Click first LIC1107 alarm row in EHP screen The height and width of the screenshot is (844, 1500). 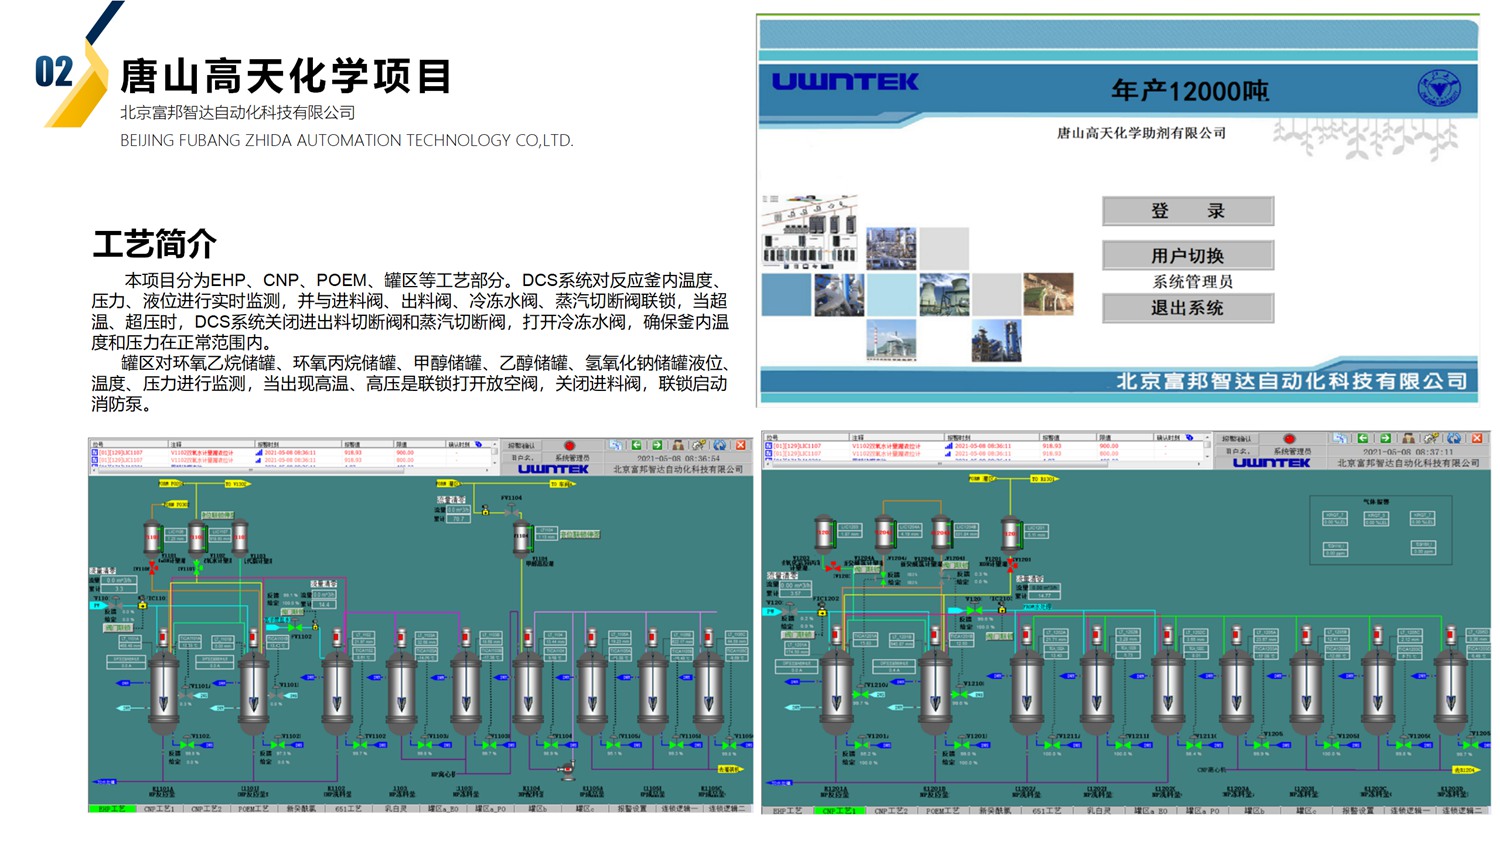click(290, 452)
